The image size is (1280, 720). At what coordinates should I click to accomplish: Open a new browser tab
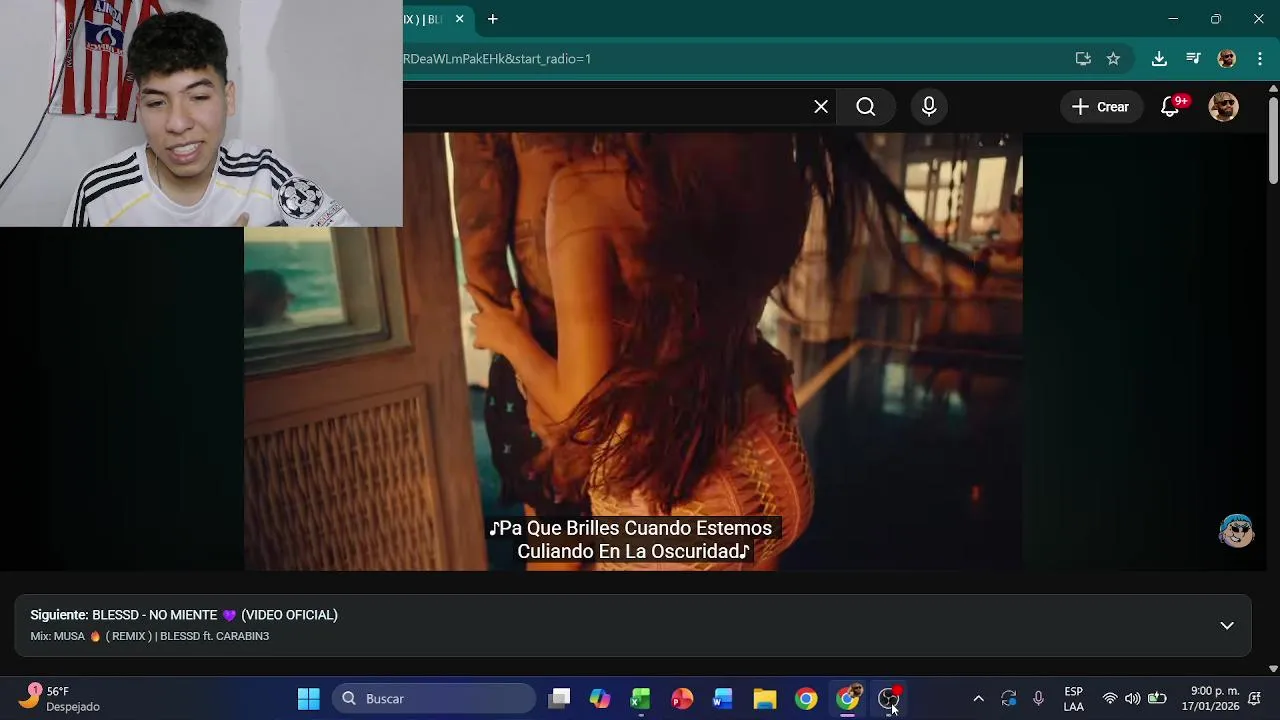coord(492,19)
